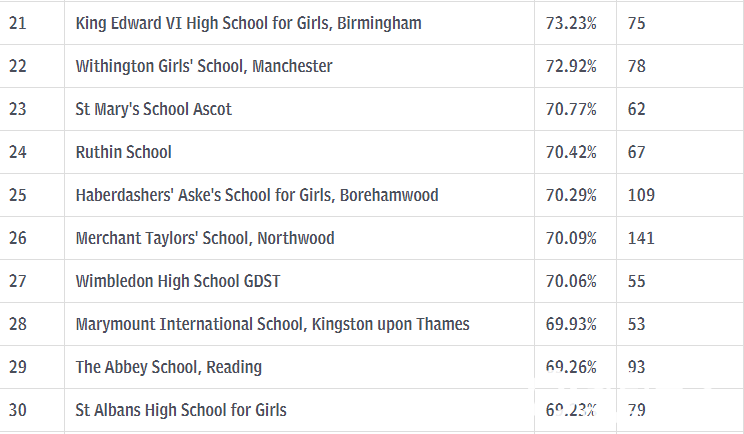Select Withington Girls' School, Manchester row

click(372, 66)
